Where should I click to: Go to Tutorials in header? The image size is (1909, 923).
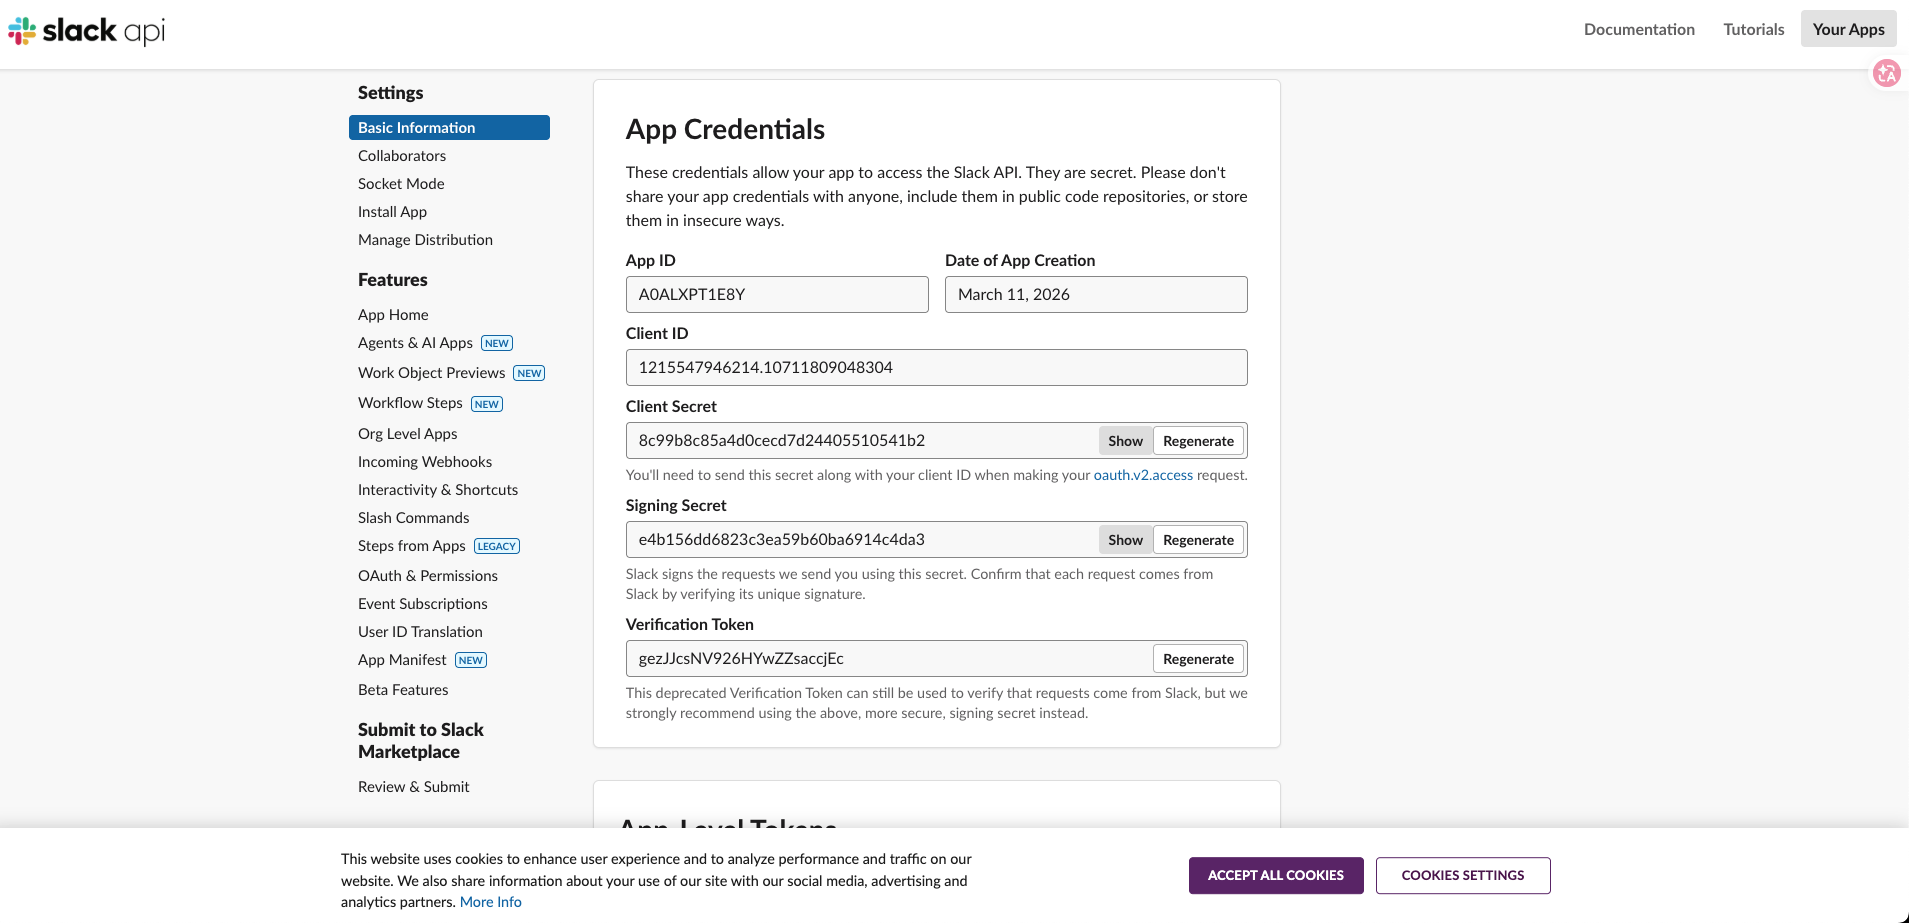pos(1753,29)
